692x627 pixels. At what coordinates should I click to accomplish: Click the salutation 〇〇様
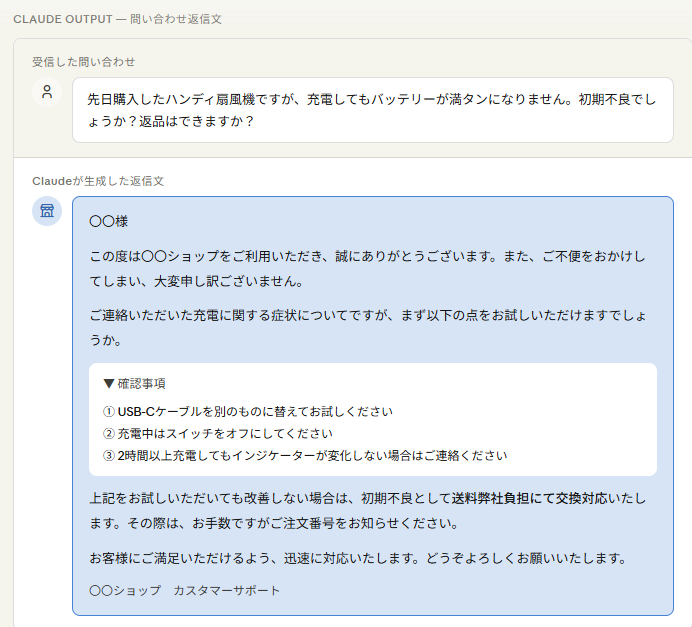[109, 221]
